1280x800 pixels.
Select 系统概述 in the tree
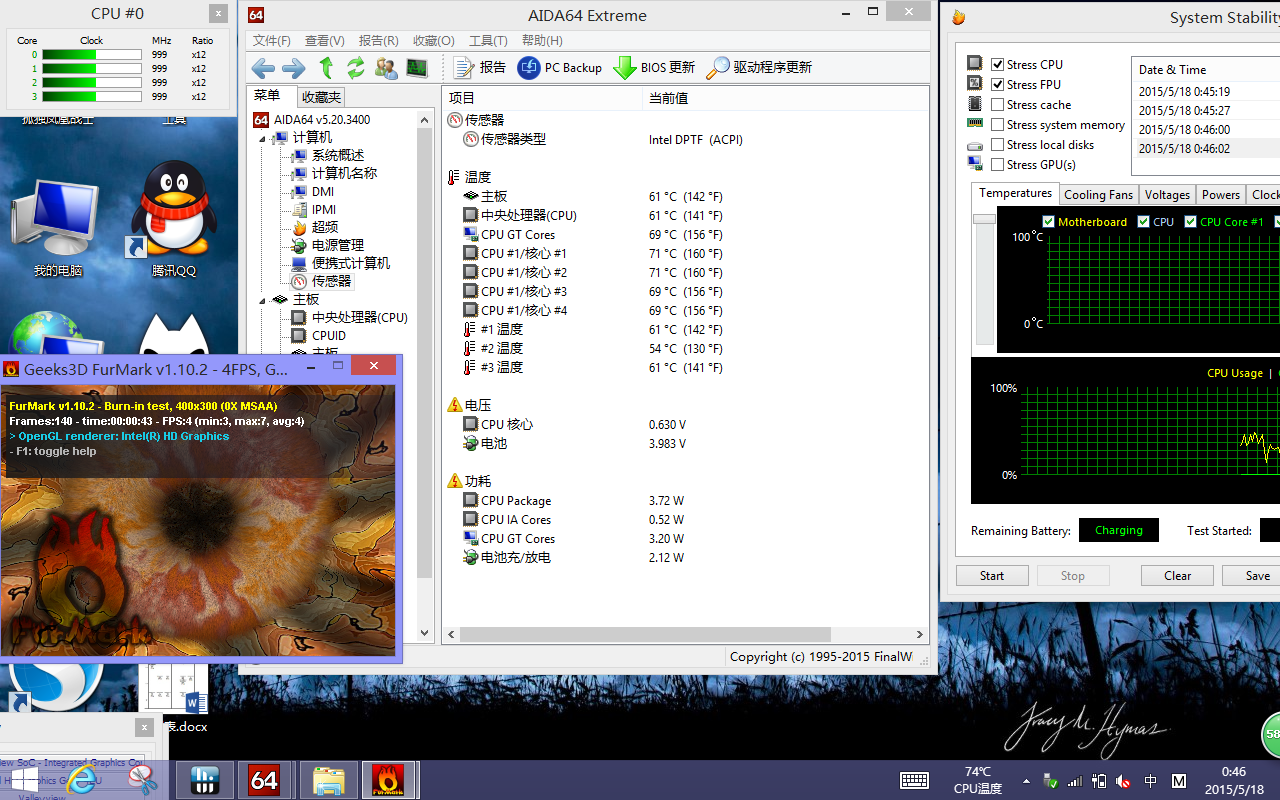pyautogui.click(x=338, y=156)
